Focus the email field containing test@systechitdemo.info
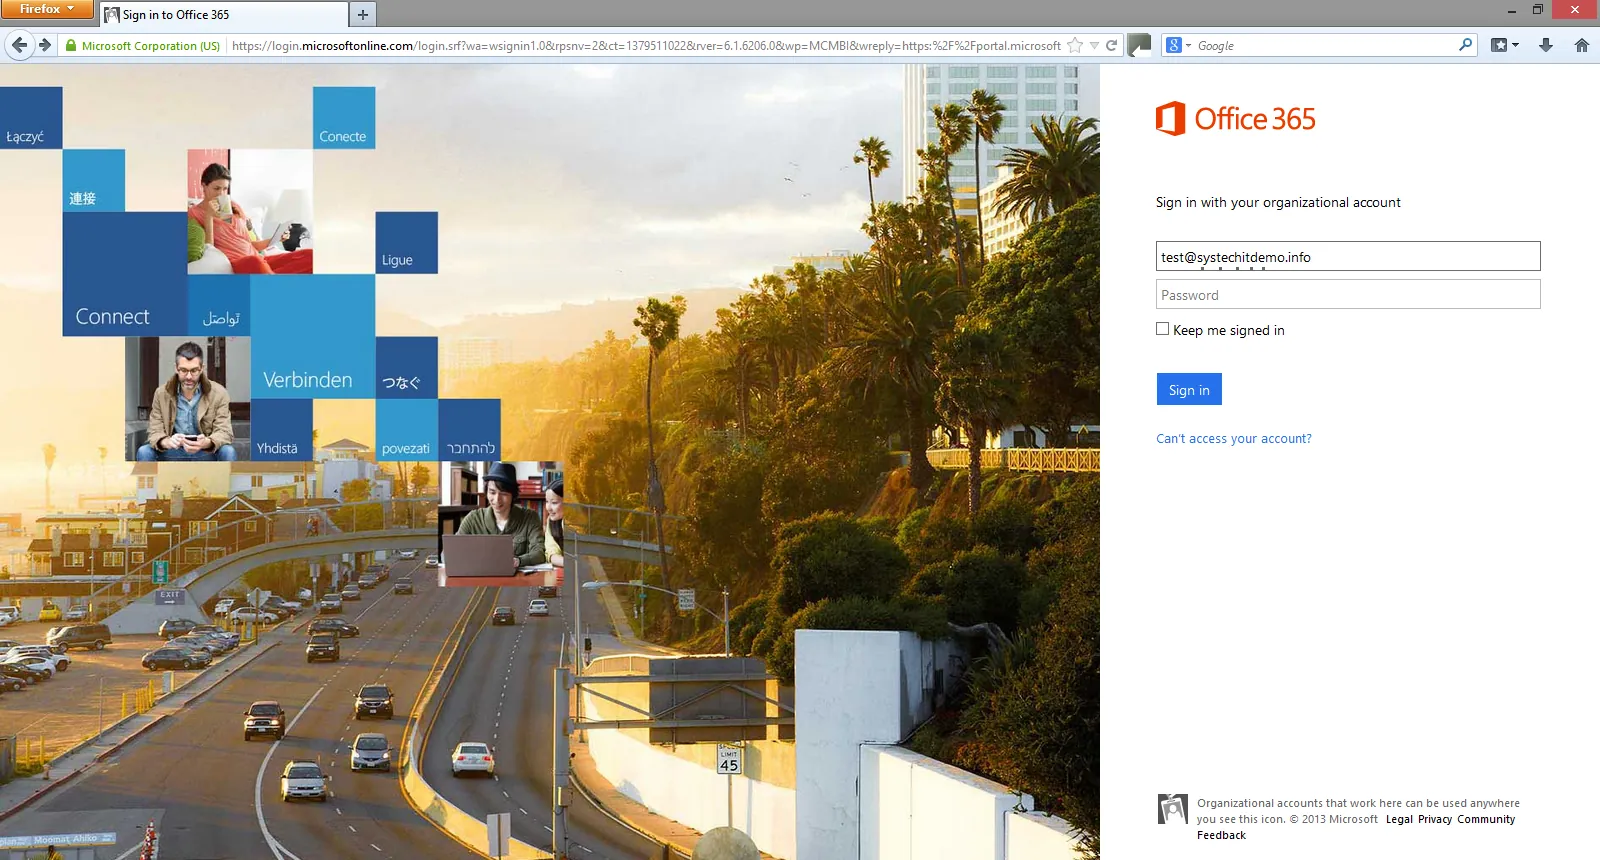Viewport: 1600px width, 860px height. [1348, 256]
